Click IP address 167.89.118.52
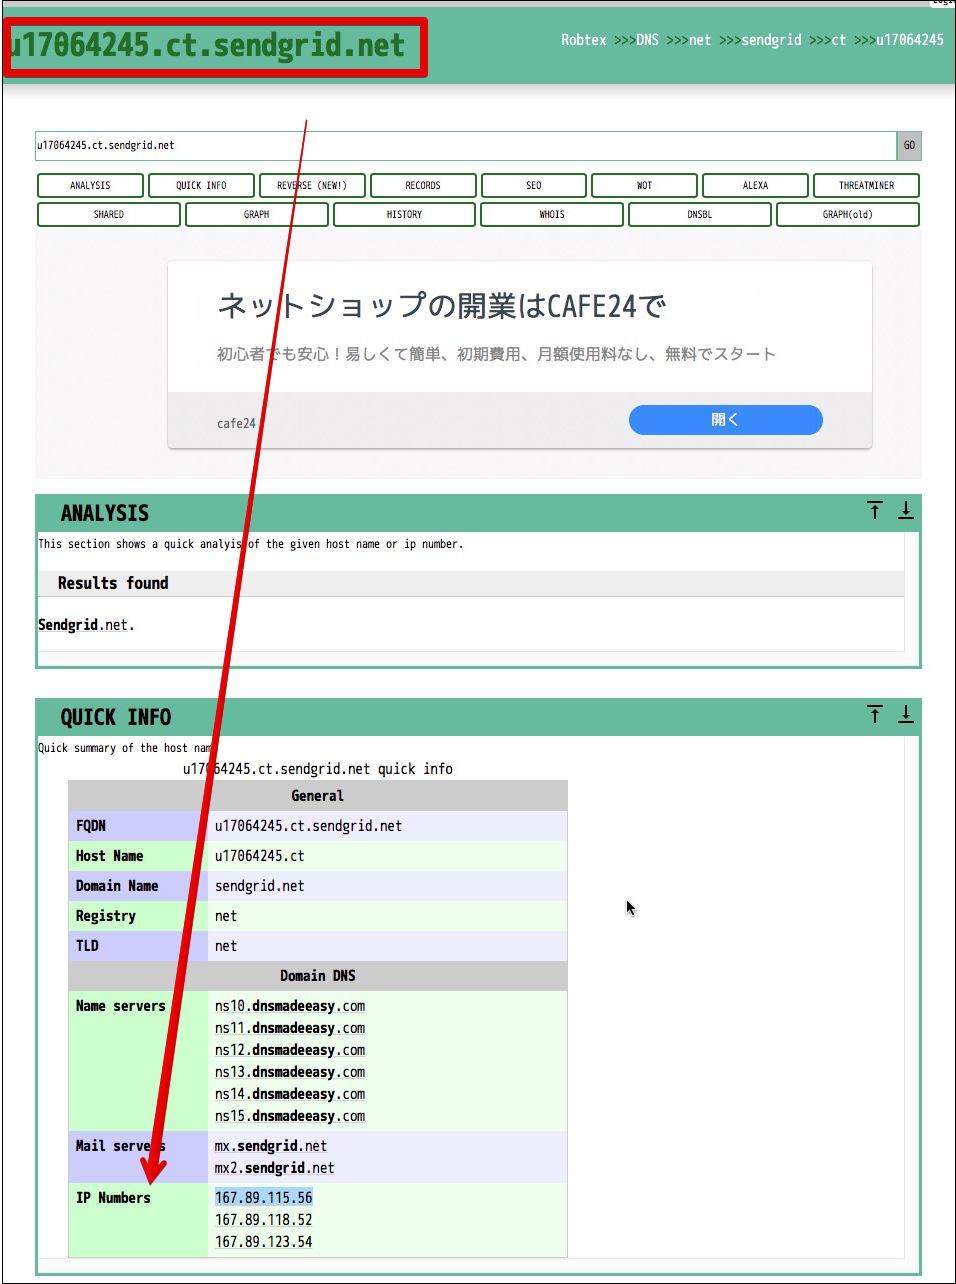This screenshot has height=1284, width=956. click(264, 1220)
